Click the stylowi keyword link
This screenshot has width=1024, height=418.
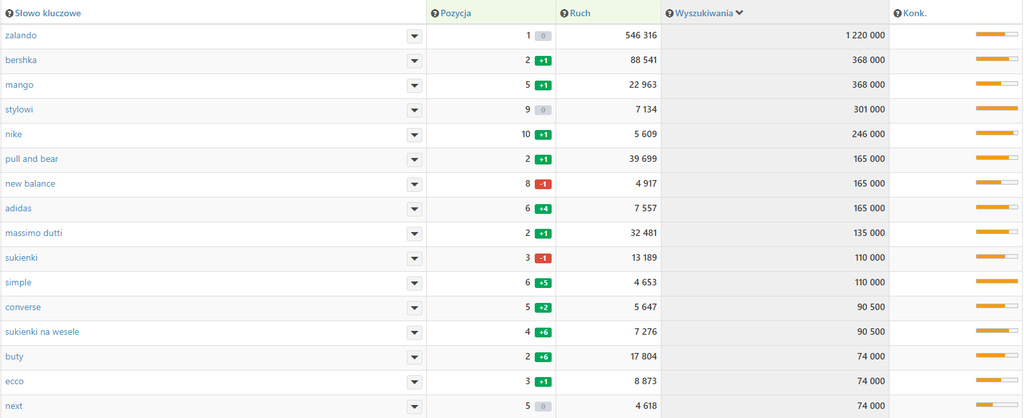(x=19, y=110)
